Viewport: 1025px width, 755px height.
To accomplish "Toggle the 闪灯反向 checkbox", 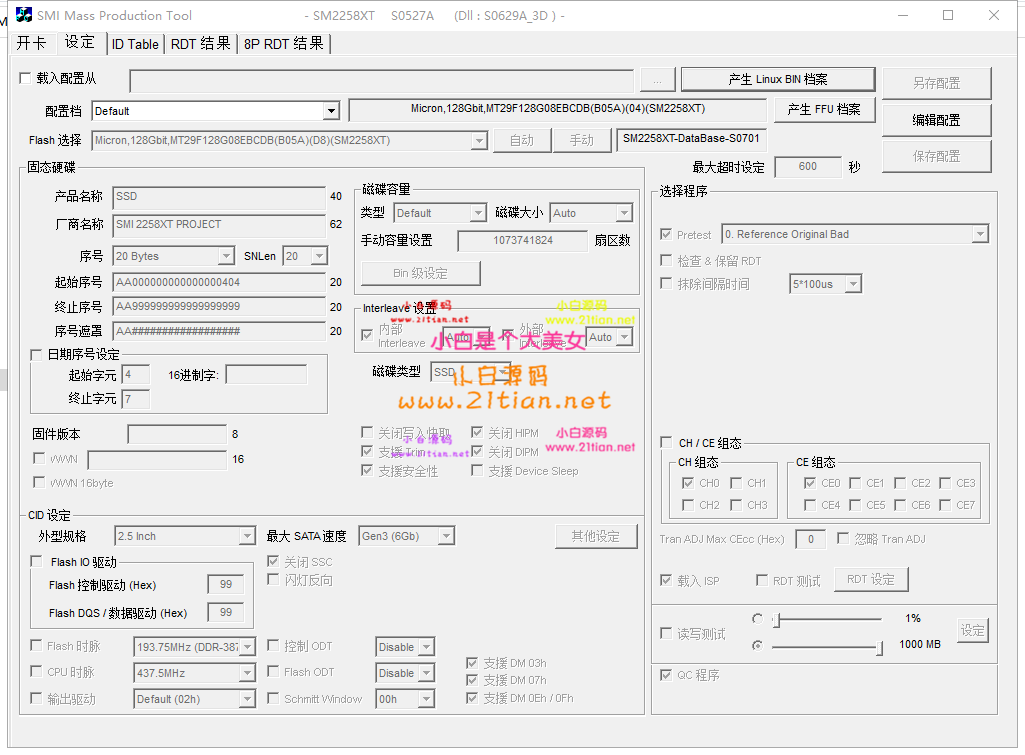I will [273, 580].
